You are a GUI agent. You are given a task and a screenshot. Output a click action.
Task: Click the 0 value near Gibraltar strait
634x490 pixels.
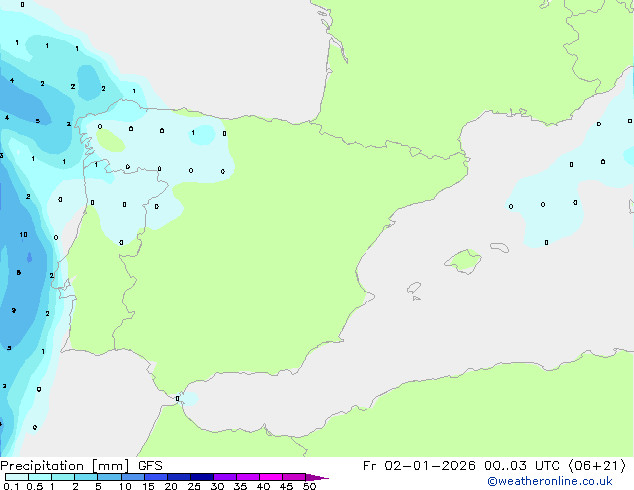coord(177,399)
